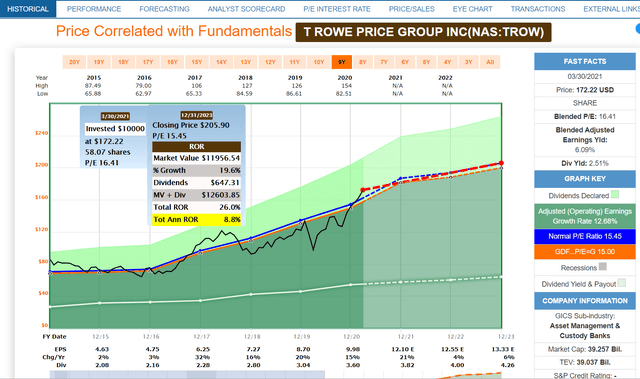Screen dimensions: 640x379
Task: Click the T ROWE PRICE GROUP ticker banner
Action: click(x=423, y=32)
